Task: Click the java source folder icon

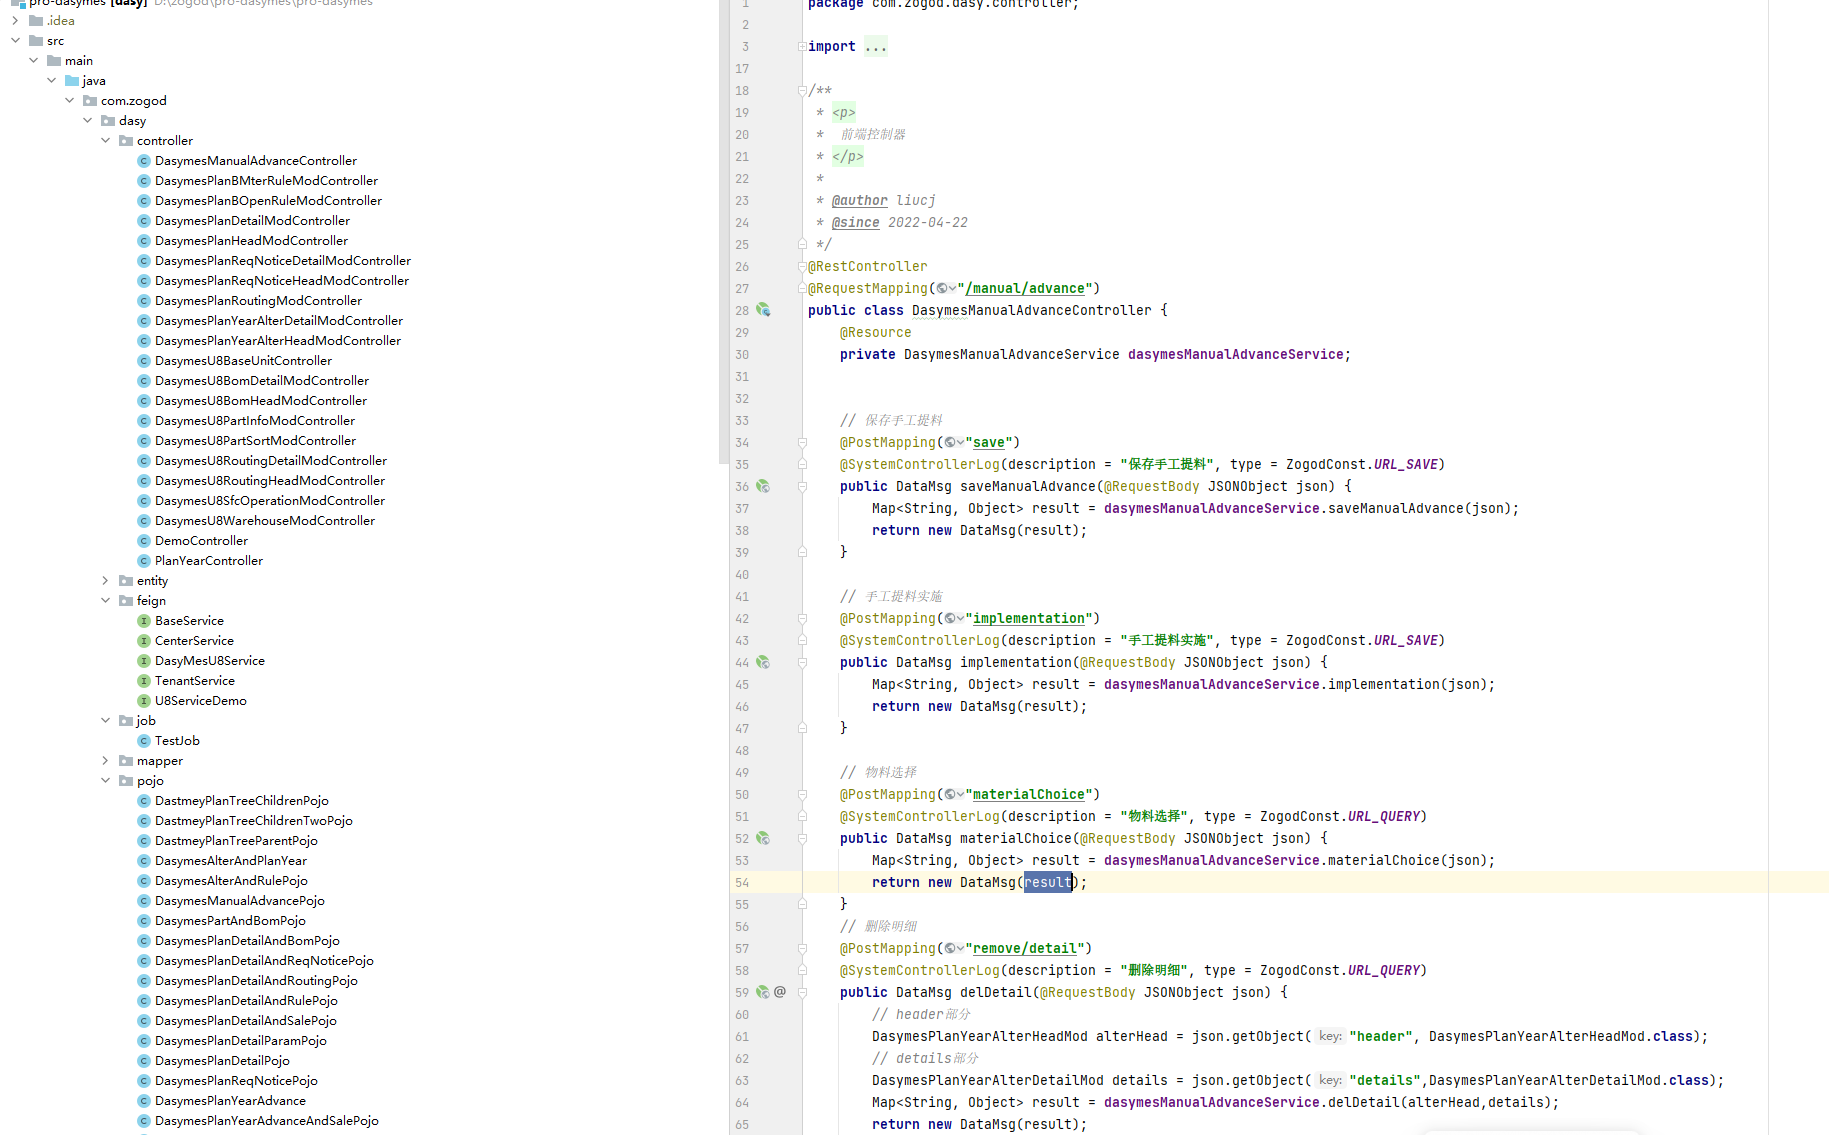Action: pos(72,81)
